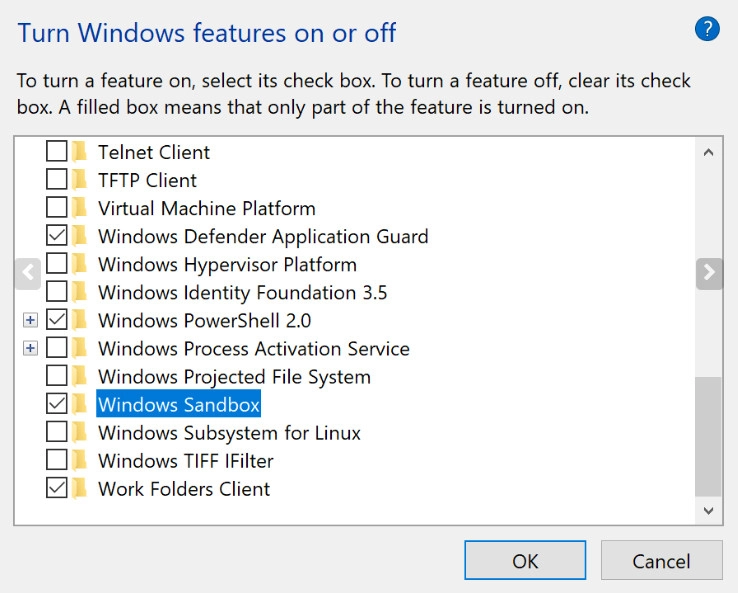Click the folder icon next to Virtual Machine Platform
This screenshot has height=593, width=738.
click(x=80, y=208)
